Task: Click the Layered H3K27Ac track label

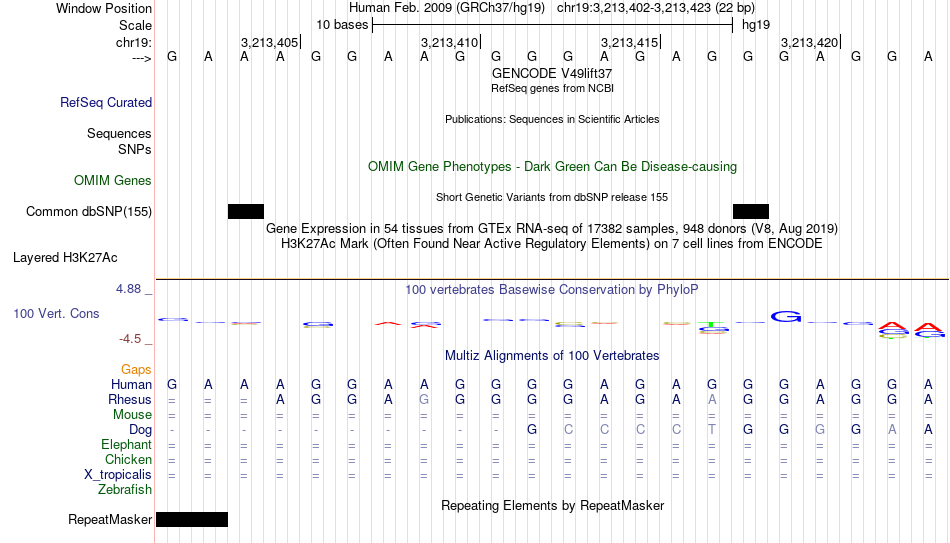Action: [x=65, y=258]
